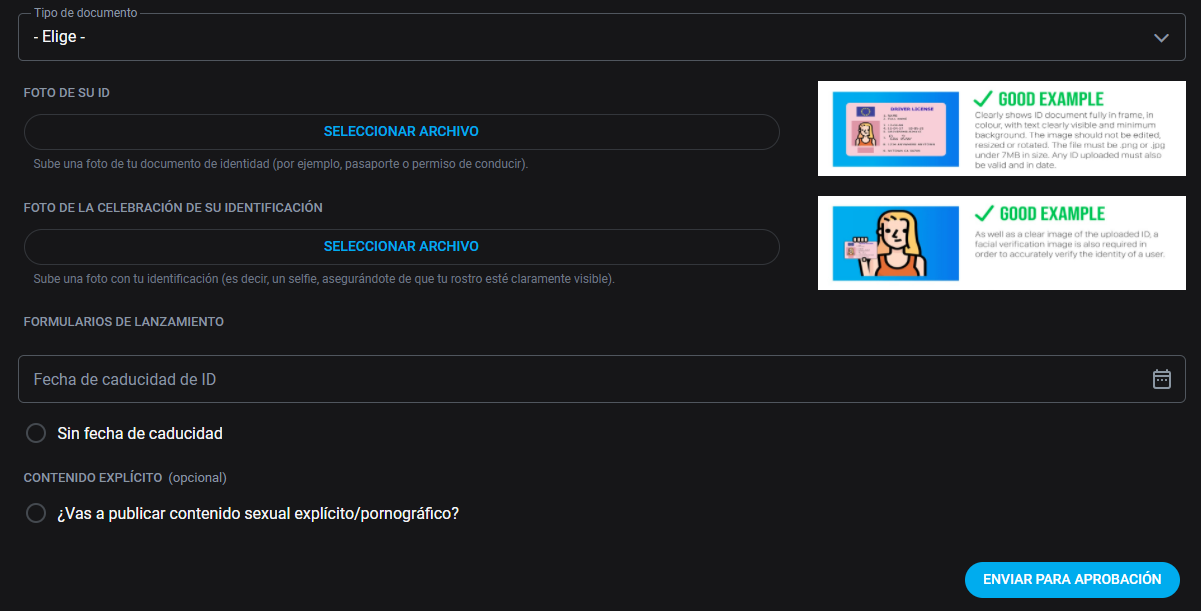Click the "Formularios de lanzamiento" section heading

tap(124, 322)
